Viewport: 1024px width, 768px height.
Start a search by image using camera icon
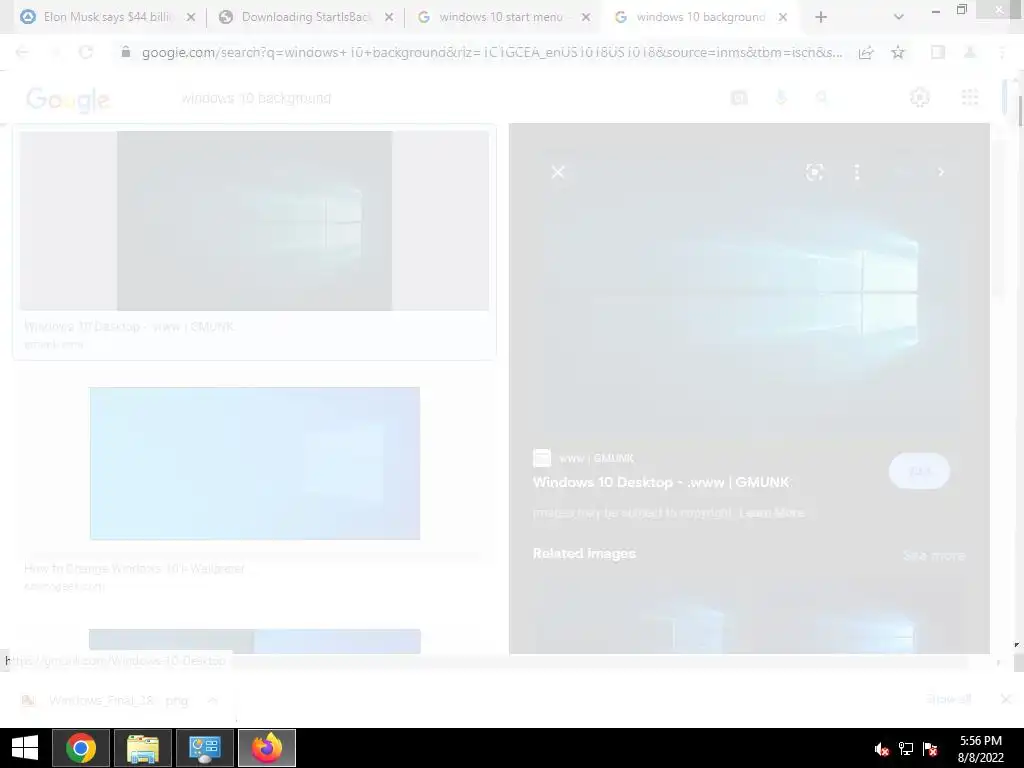[x=739, y=98]
